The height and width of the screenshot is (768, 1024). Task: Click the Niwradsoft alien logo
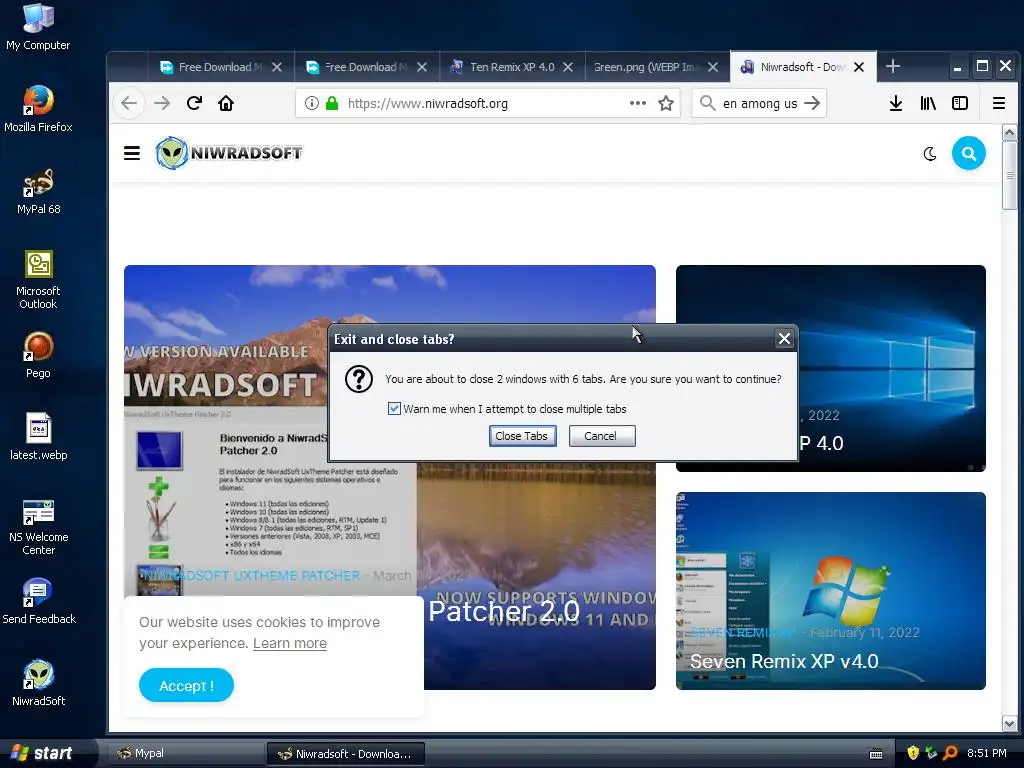(172, 153)
